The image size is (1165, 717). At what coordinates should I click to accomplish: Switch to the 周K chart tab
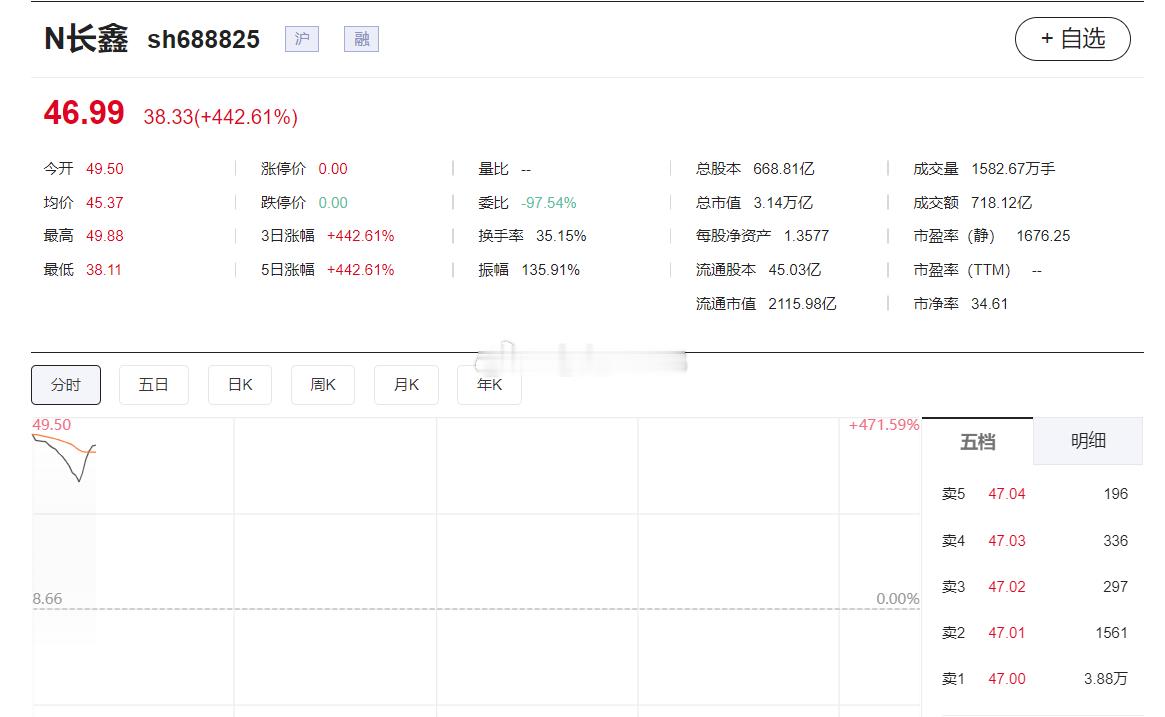[322, 385]
